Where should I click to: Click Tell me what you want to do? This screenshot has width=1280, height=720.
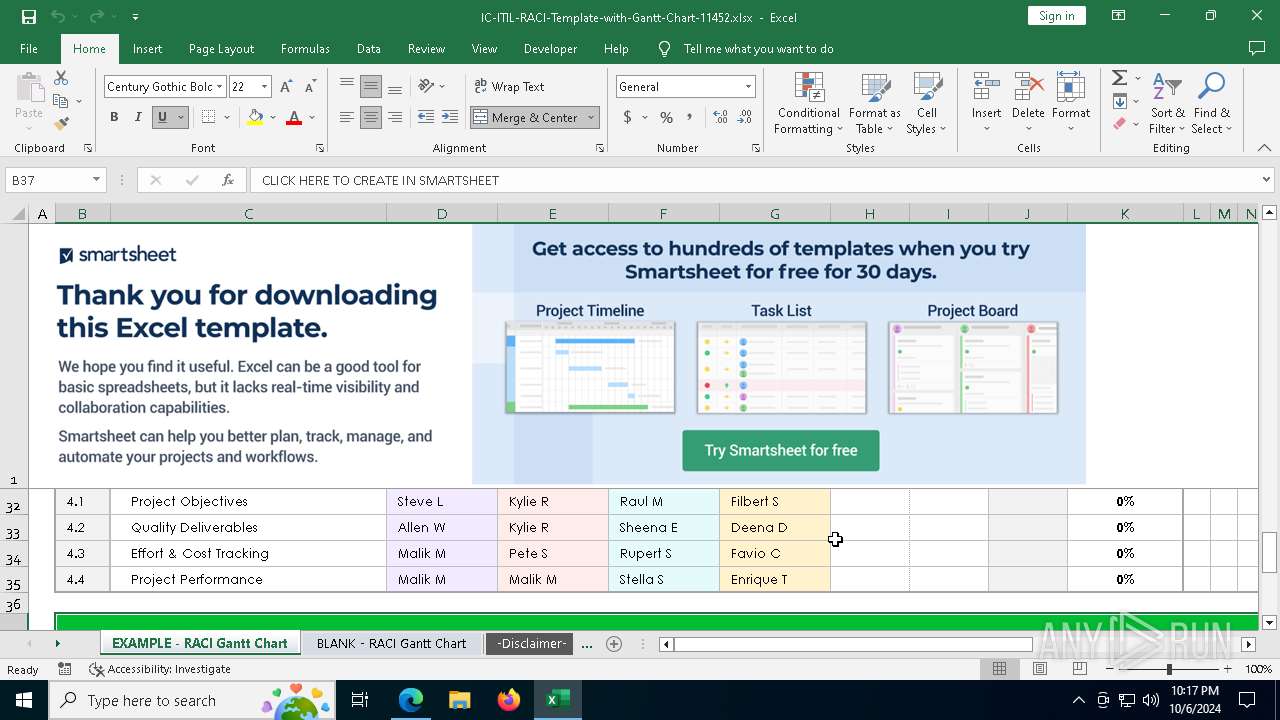coord(758,49)
